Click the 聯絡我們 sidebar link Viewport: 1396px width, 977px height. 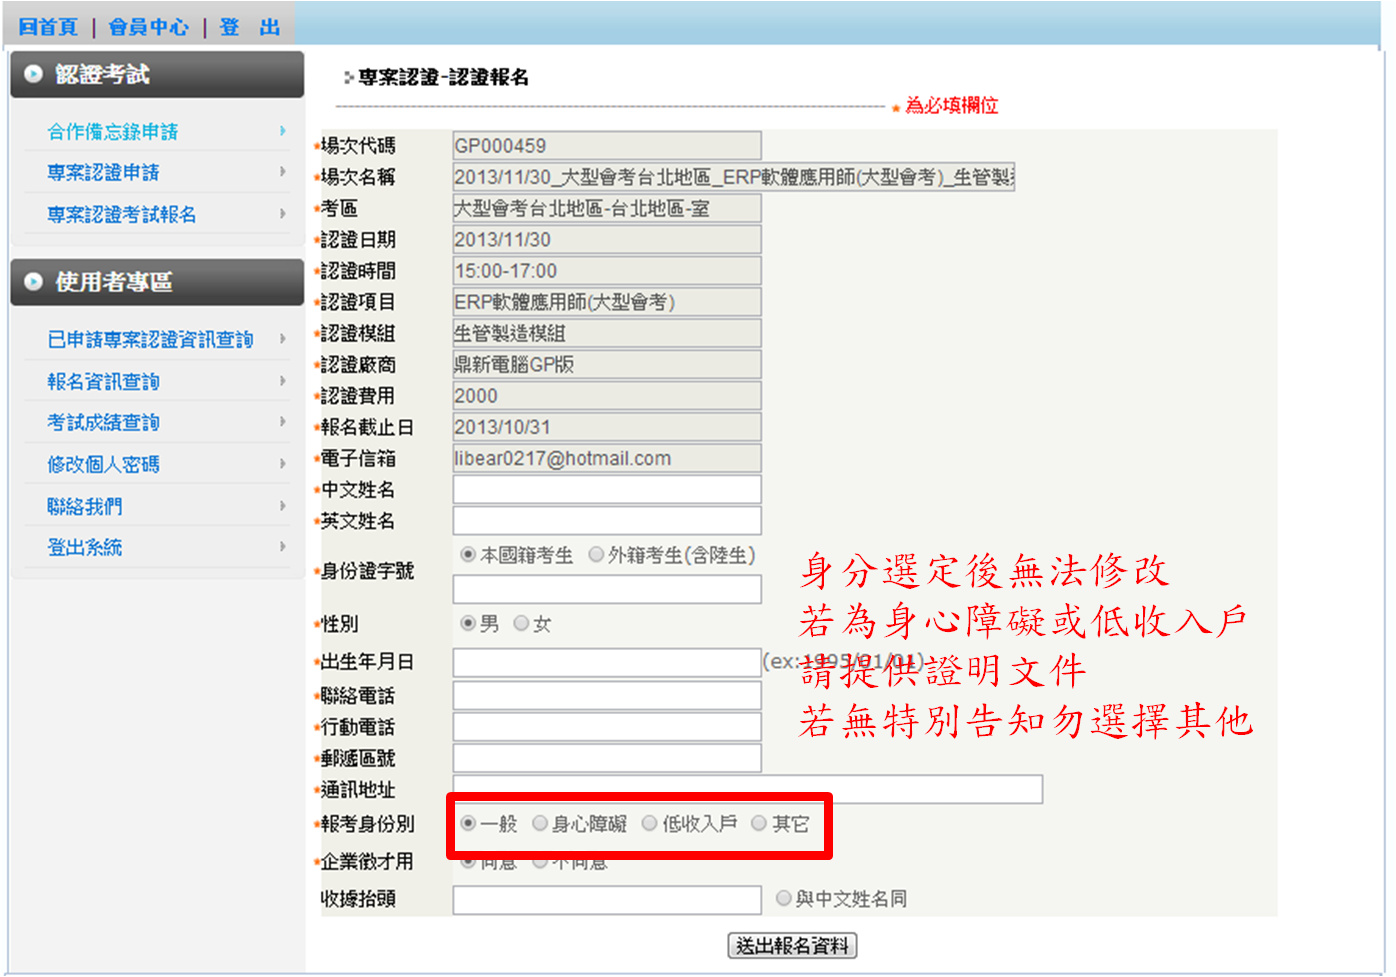(84, 507)
